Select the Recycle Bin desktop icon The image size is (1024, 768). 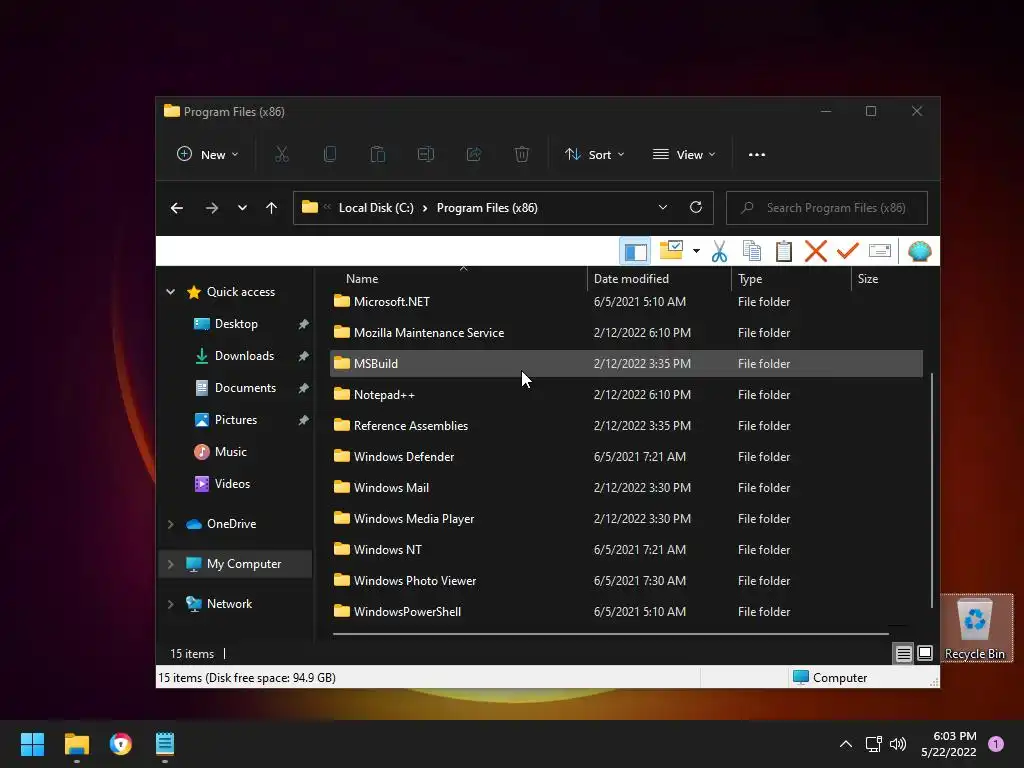click(975, 628)
